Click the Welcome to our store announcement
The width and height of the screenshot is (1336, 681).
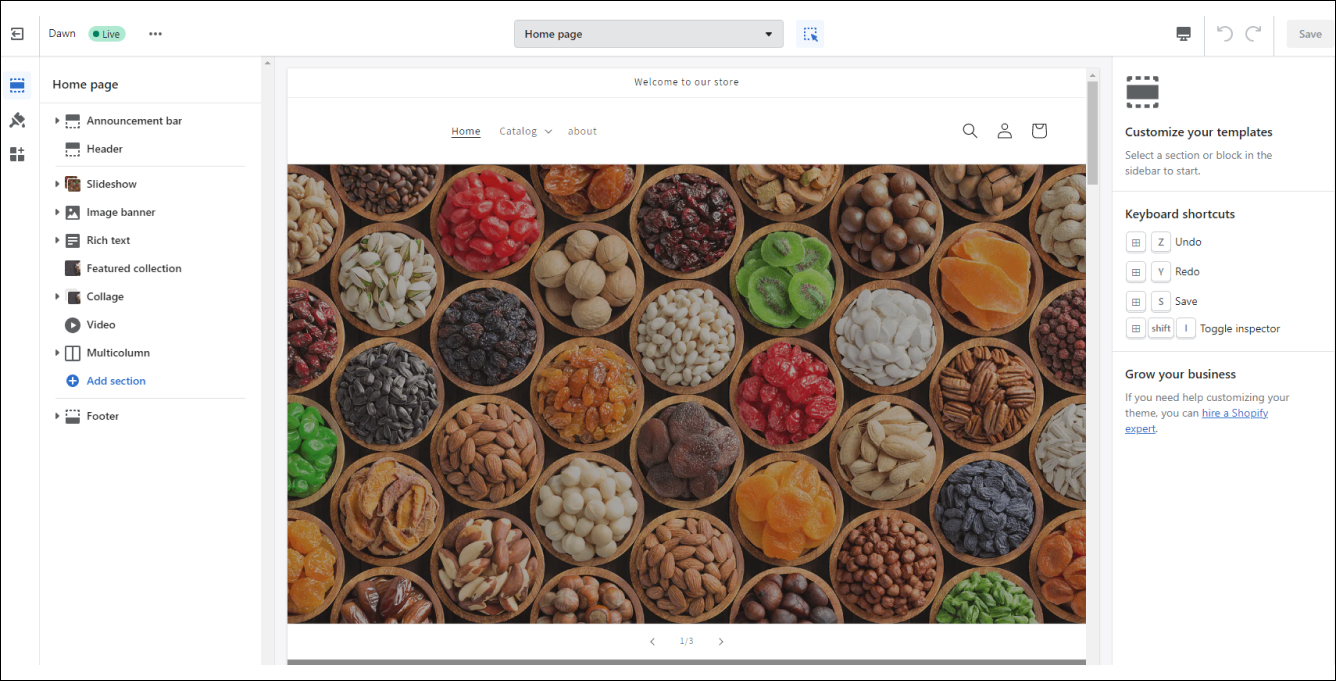pyautogui.click(x=686, y=82)
